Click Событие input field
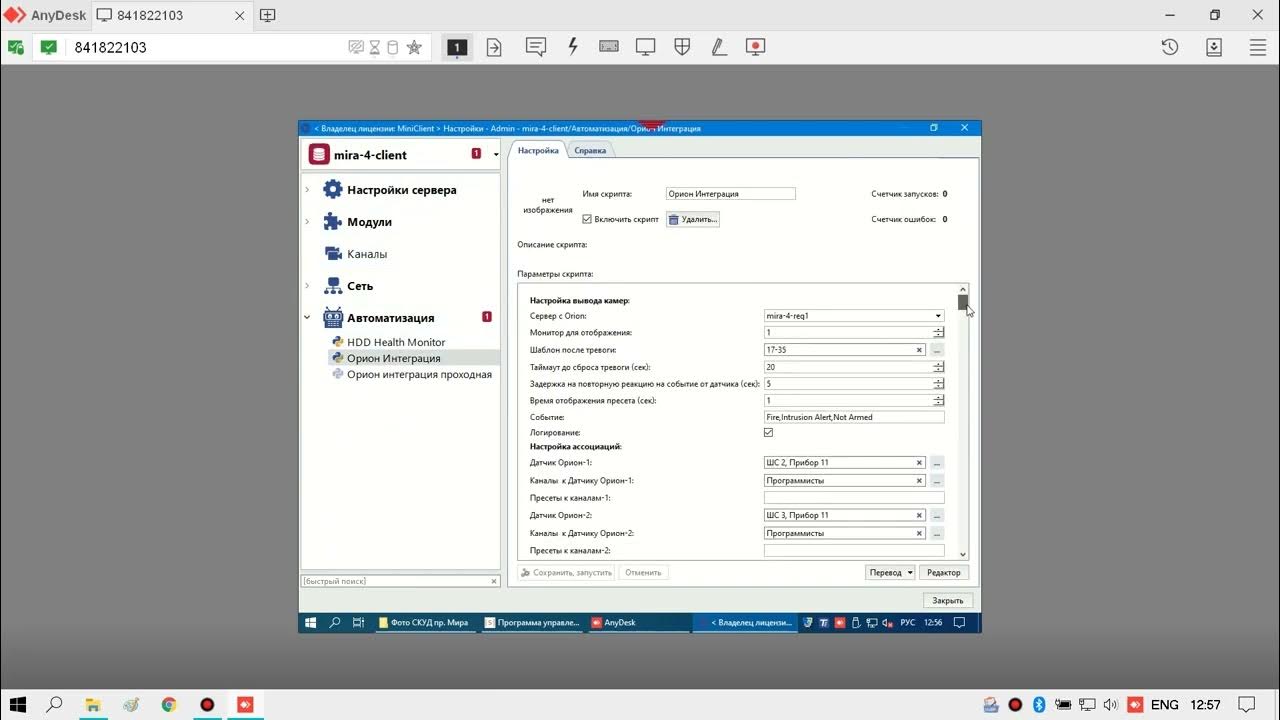This screenshot has height=720, width=1280. coord(854,417)
